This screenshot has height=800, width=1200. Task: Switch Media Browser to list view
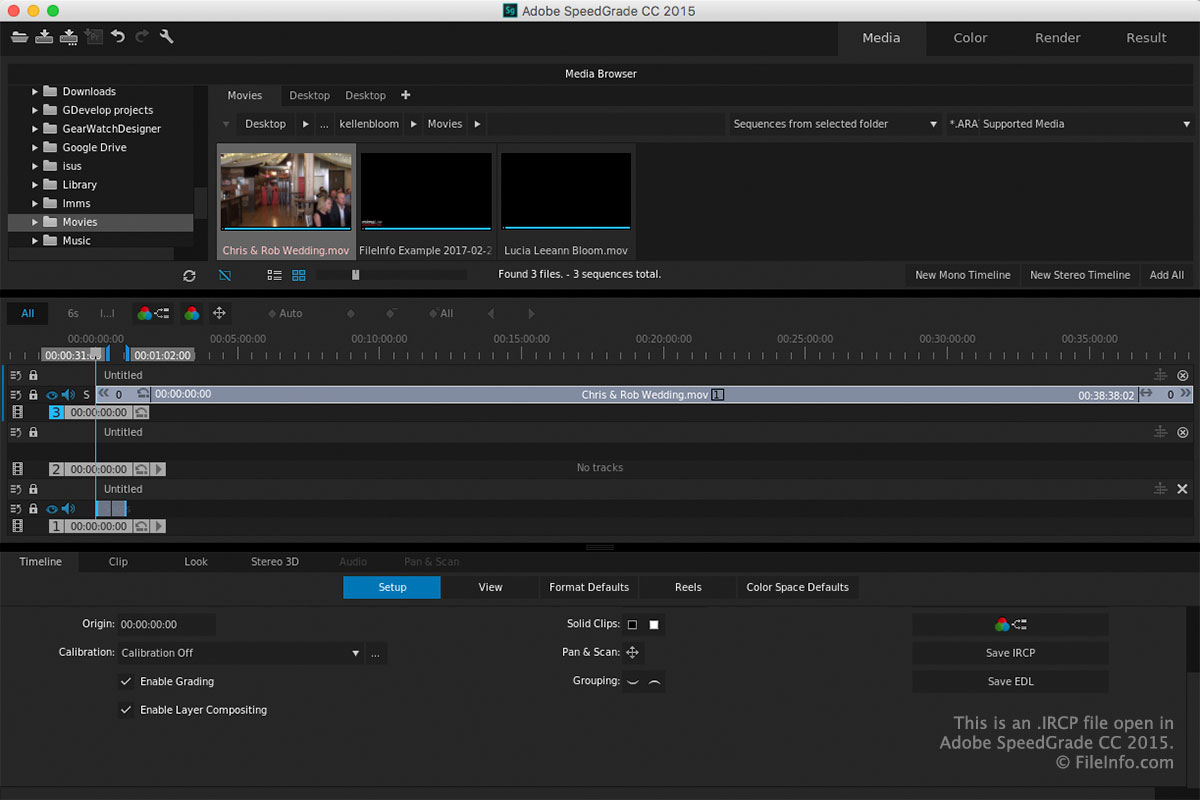274,275
